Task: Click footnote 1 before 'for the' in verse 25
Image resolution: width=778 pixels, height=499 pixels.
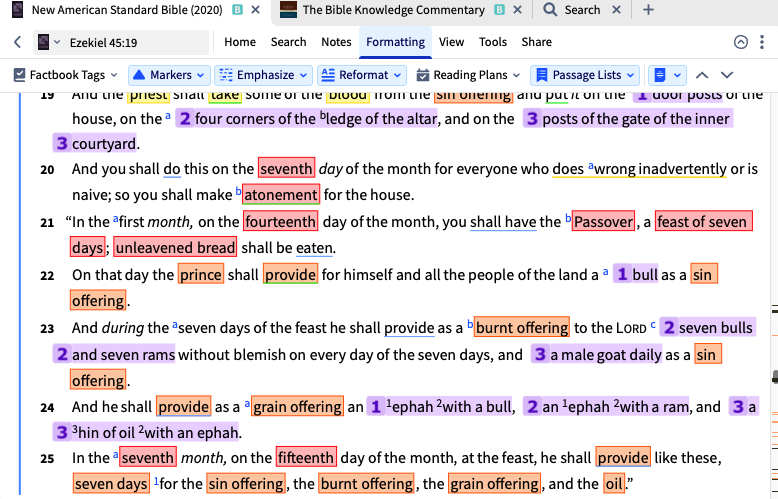Action: pos(156,480)
